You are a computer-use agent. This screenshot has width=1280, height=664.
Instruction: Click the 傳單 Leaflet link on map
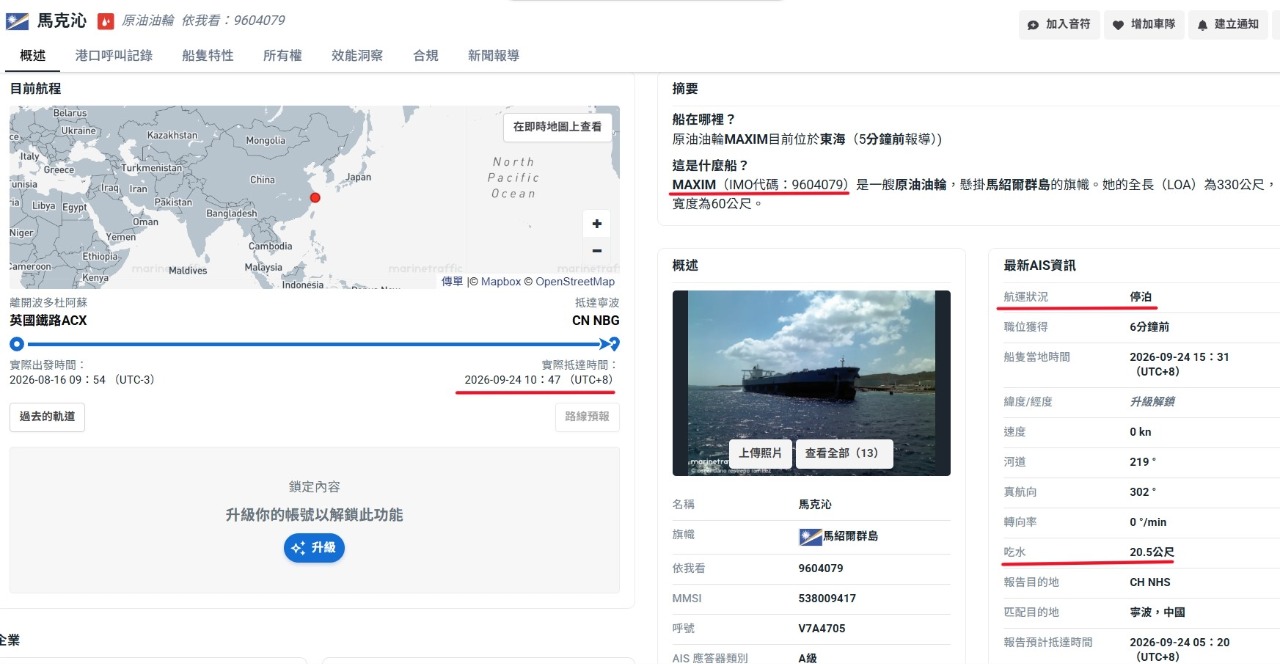[x=452, y=282]
